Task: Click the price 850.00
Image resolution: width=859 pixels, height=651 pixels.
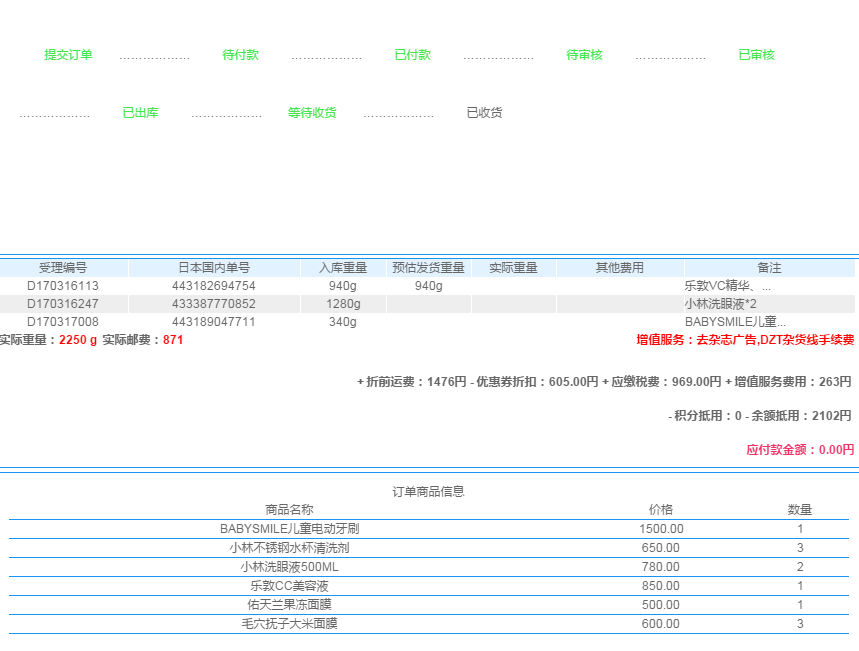Action: (x=661, y=586)
